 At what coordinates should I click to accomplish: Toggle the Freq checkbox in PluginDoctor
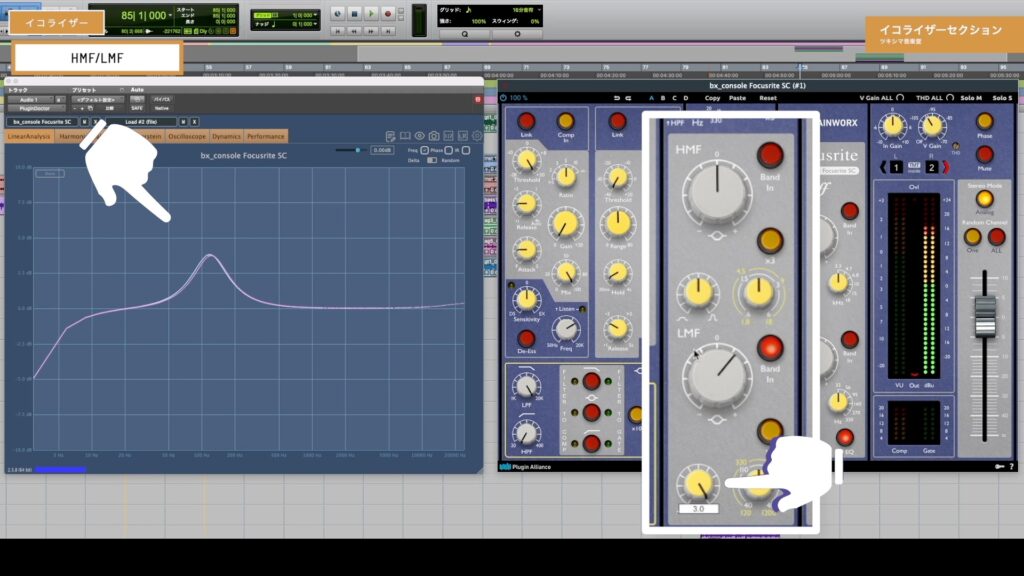pyautogui.click(x=424, y=150)
